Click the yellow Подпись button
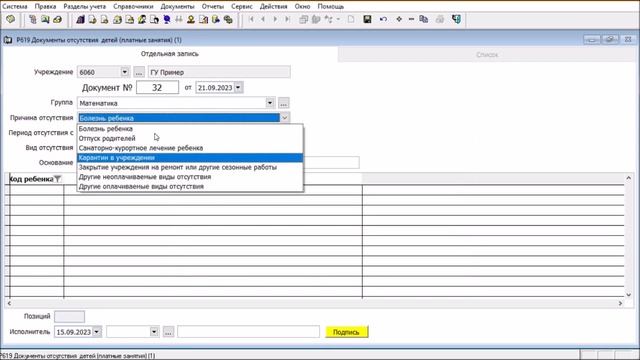Image resolution: width=640 pixels, height=360 pixels. click(x=347, y=332)
